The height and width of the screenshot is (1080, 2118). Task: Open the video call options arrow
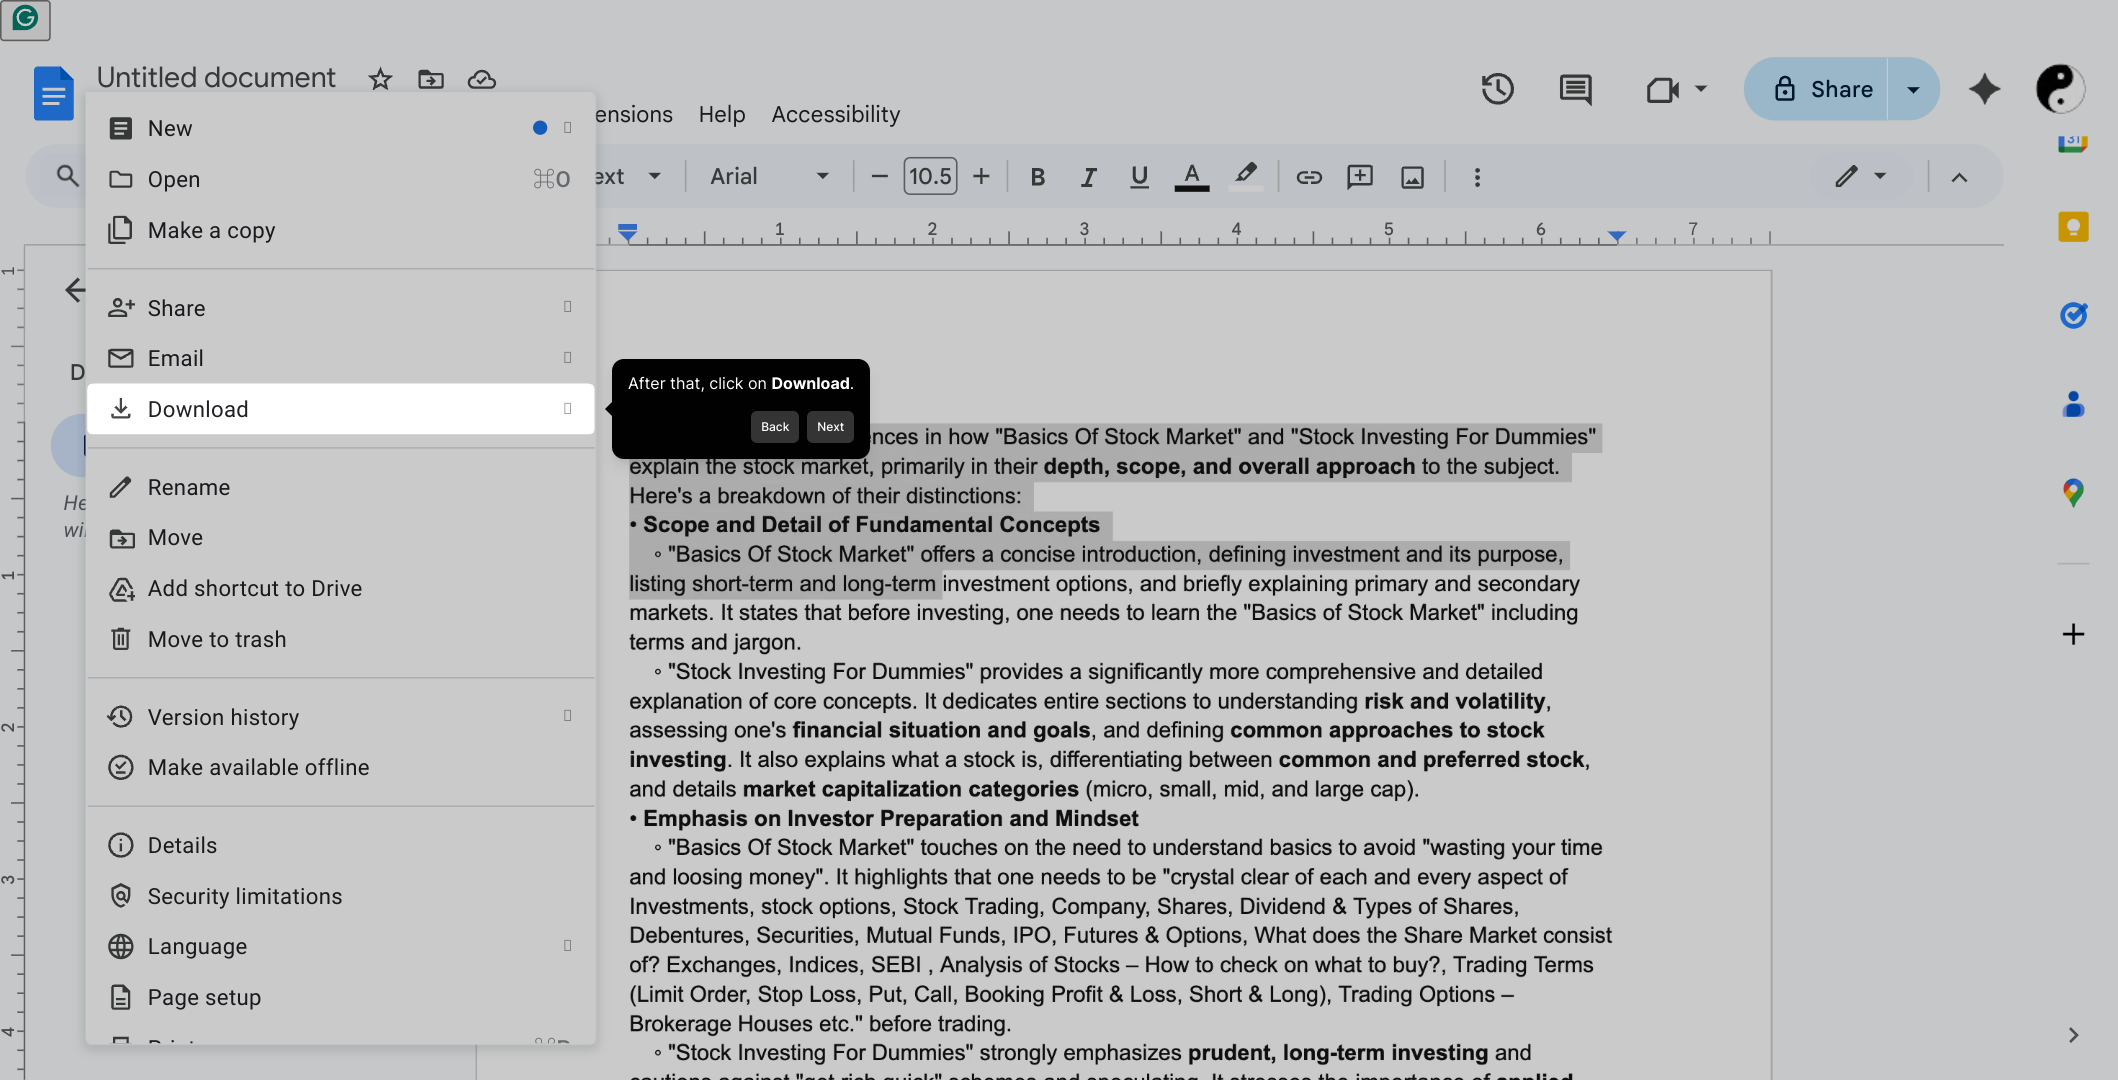pos(1701,89)
